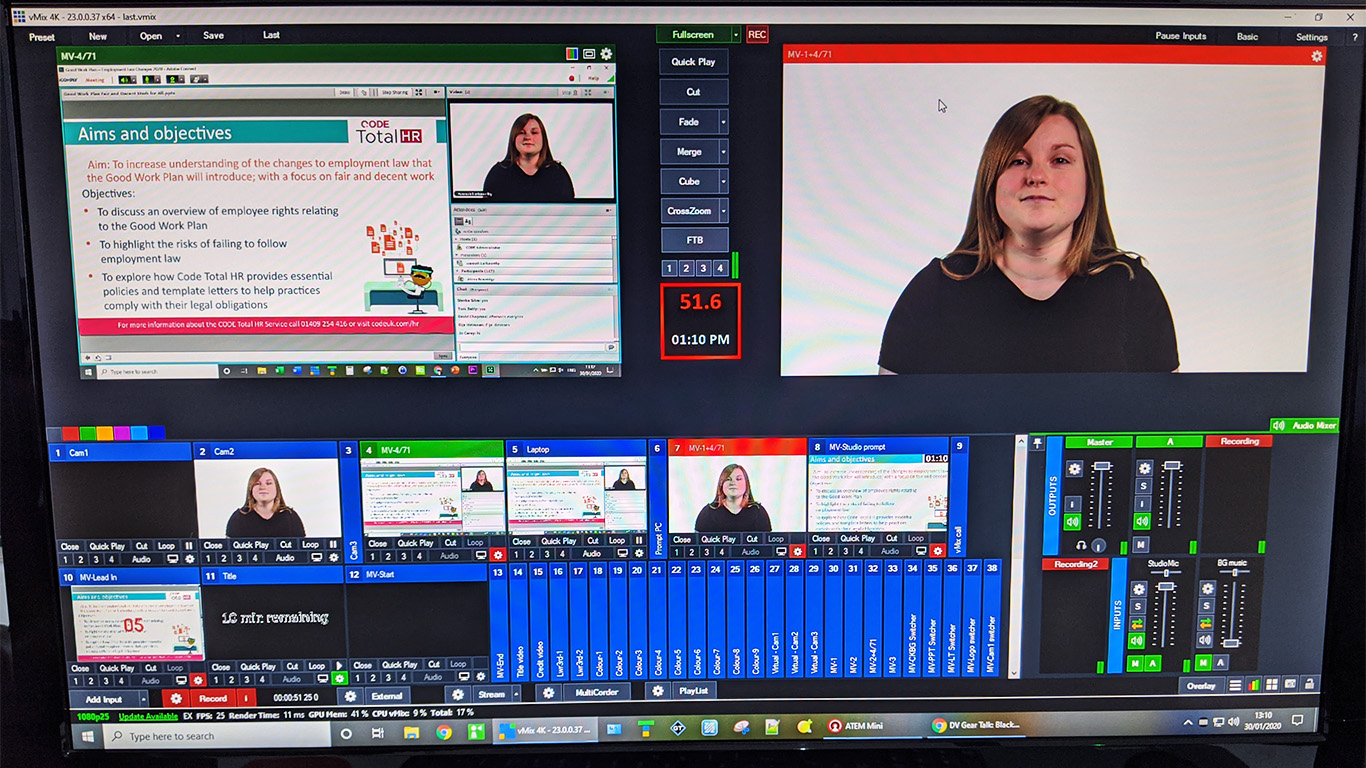Expand the Add Input dropdown arrow
This screenshot has width=1366, height=768.
[143, 699]
